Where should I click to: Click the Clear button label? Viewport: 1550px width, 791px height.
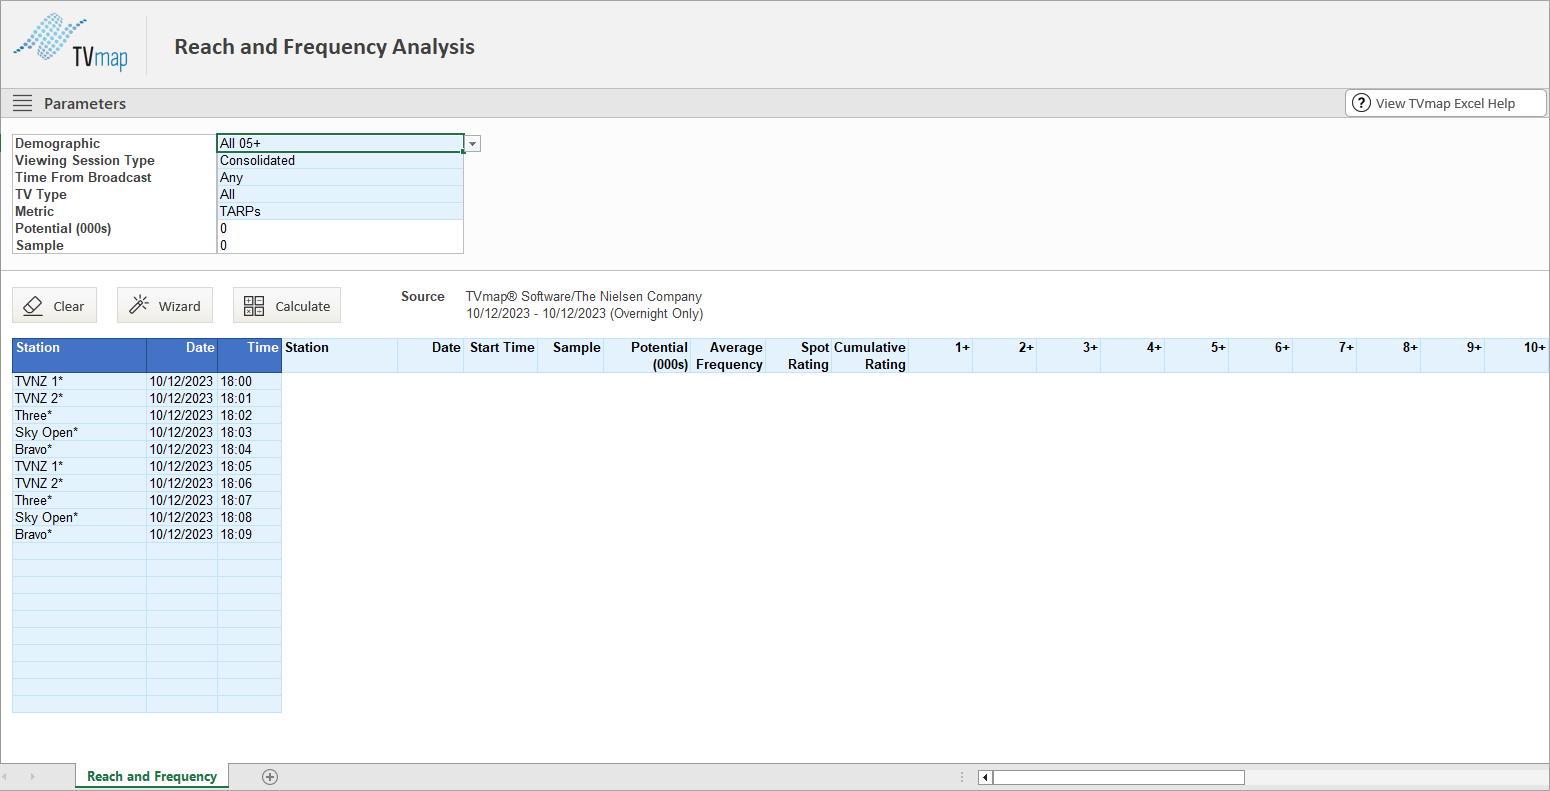[x=69, y=306]
